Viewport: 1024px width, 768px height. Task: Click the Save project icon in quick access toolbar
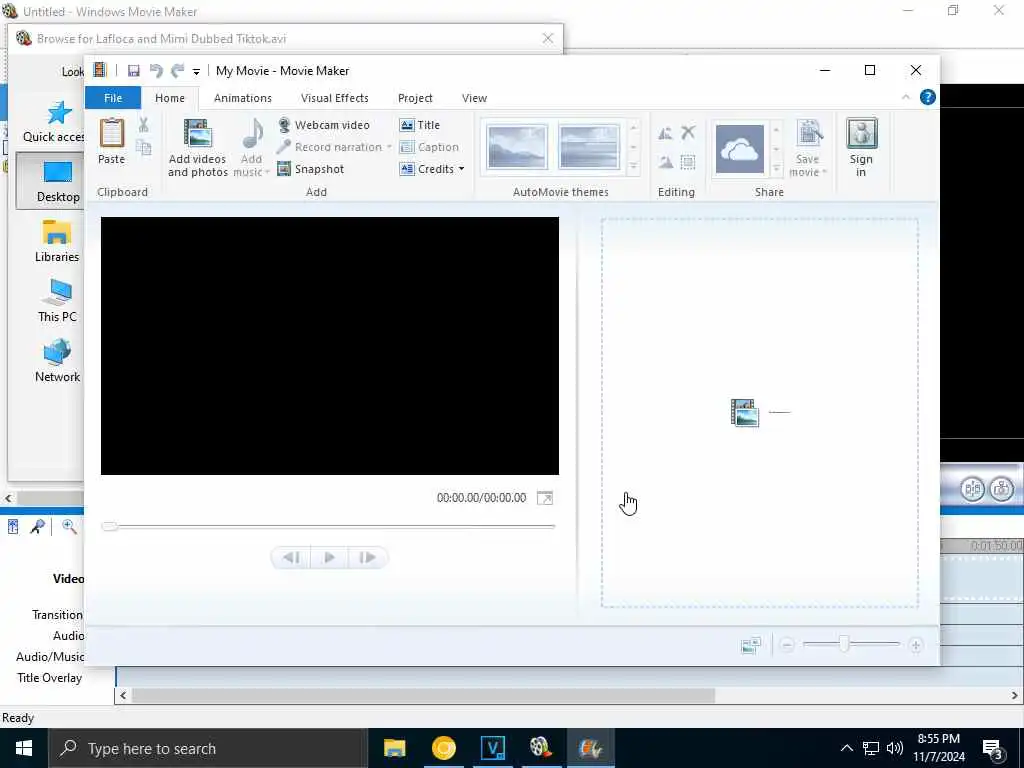tap(133, 71)
